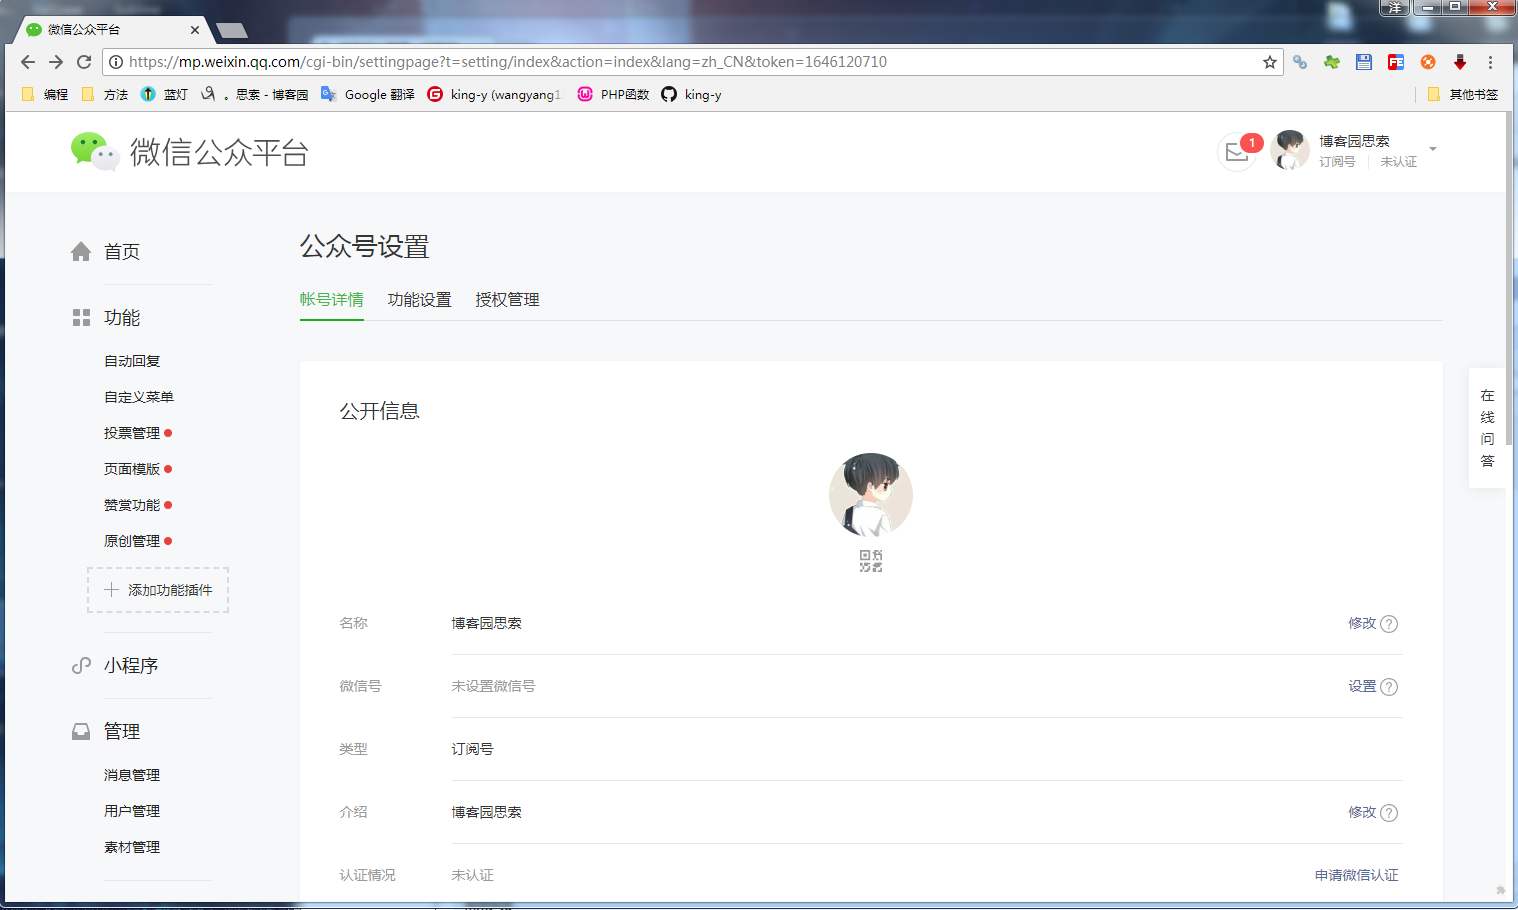Click the 未认证 account status text

tap(1398, 161)
